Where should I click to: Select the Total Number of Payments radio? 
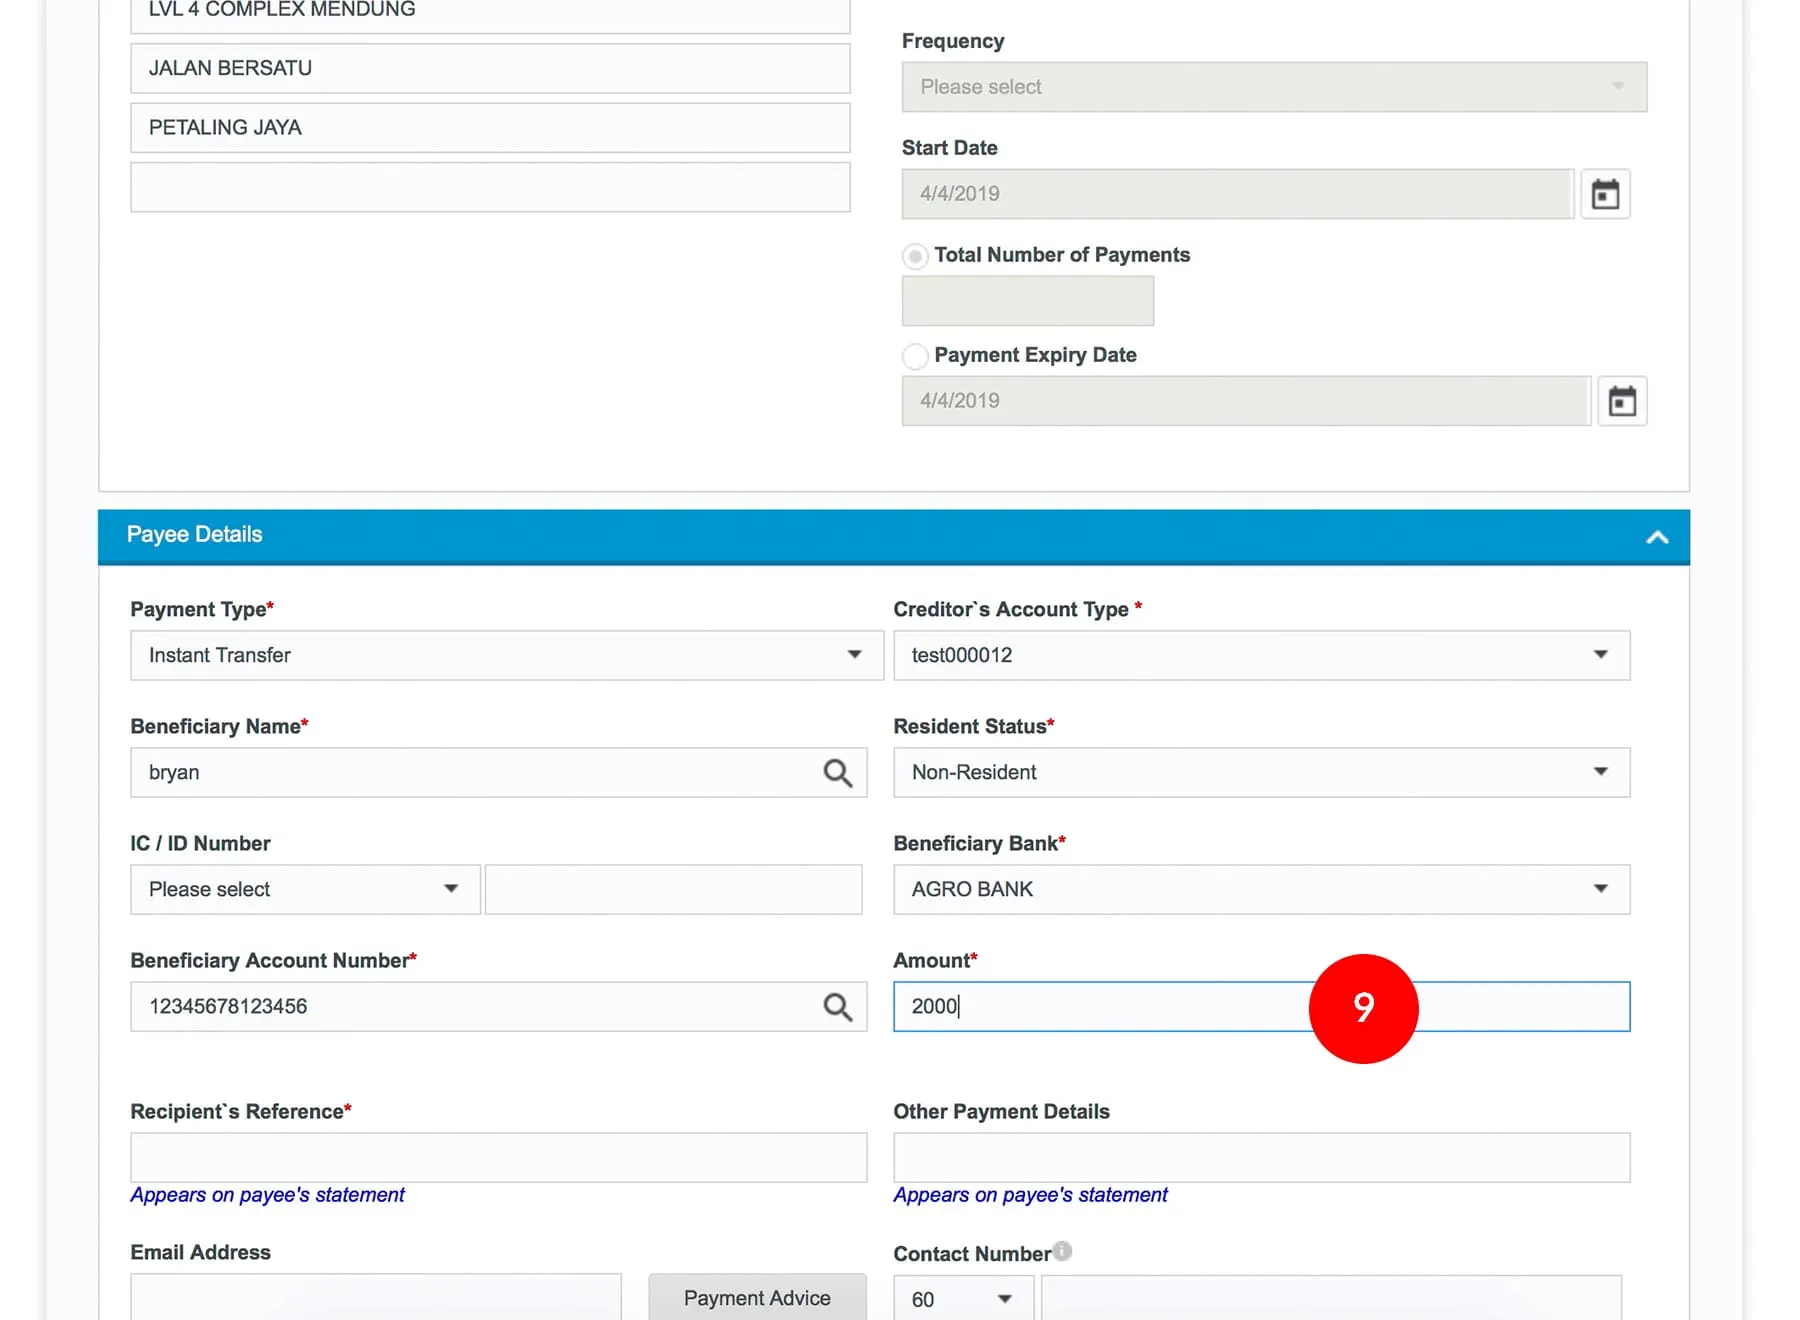point(915,256)
